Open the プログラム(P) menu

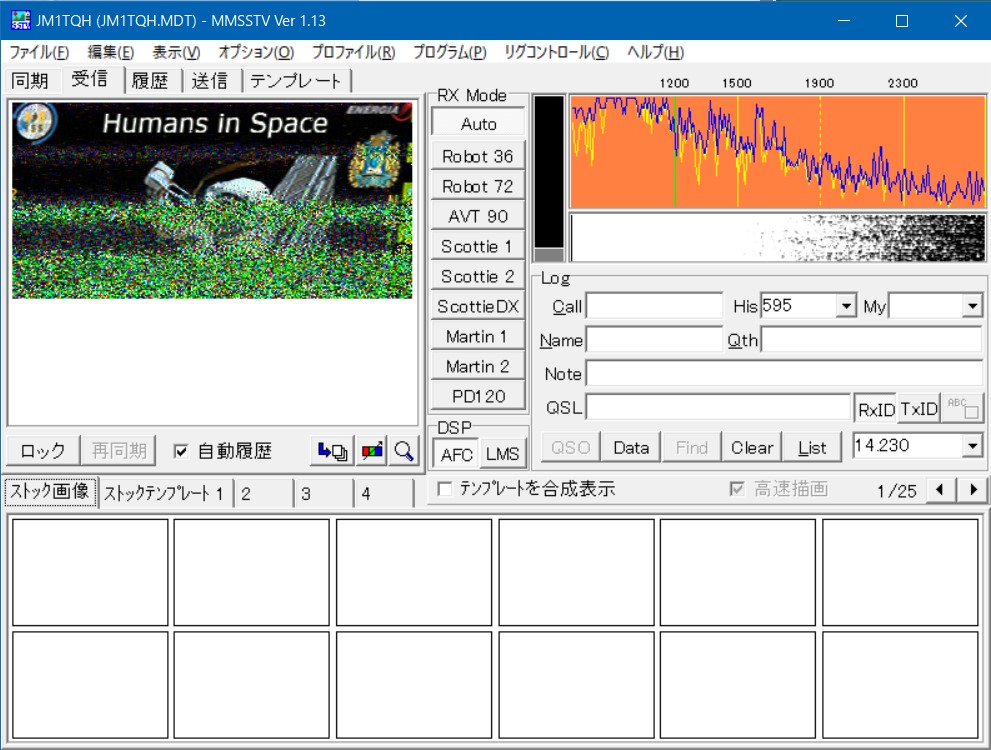[x=449, y=52]
